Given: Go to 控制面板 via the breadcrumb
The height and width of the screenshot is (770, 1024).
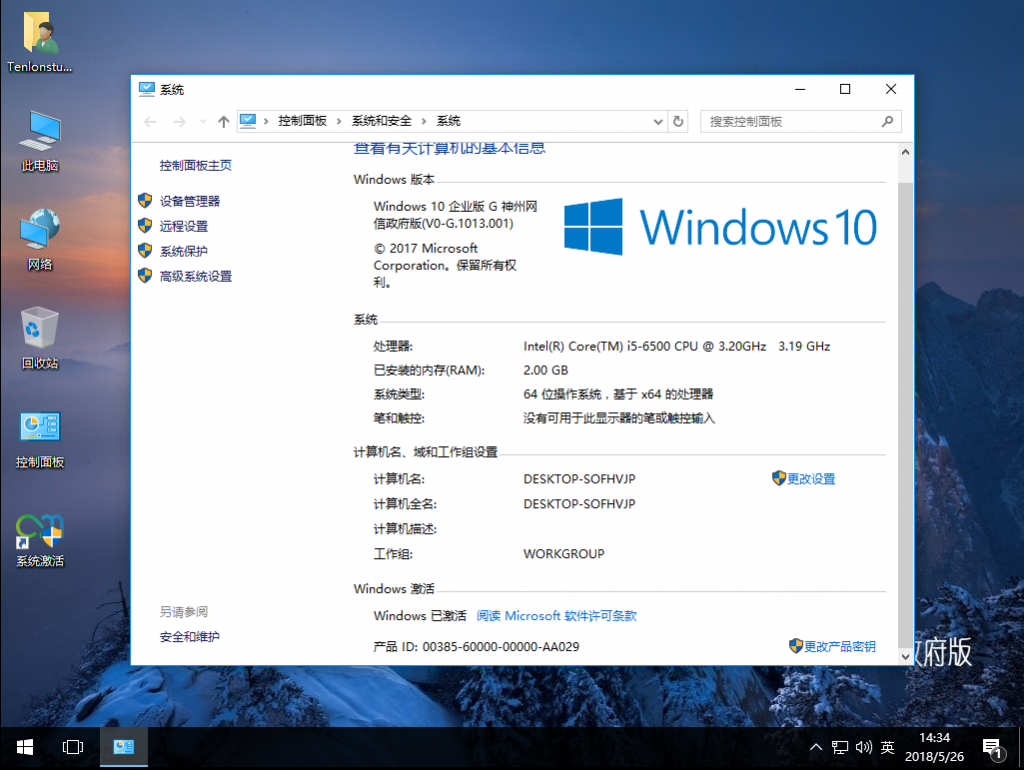Looking at the screenshot, I should 301,120.
